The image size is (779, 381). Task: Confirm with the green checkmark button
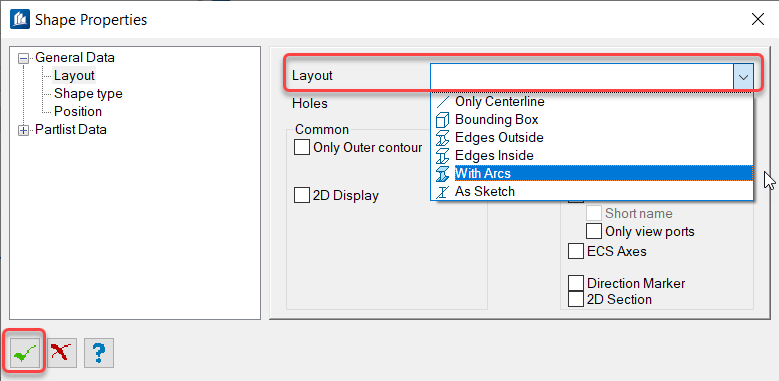(24, 353)
